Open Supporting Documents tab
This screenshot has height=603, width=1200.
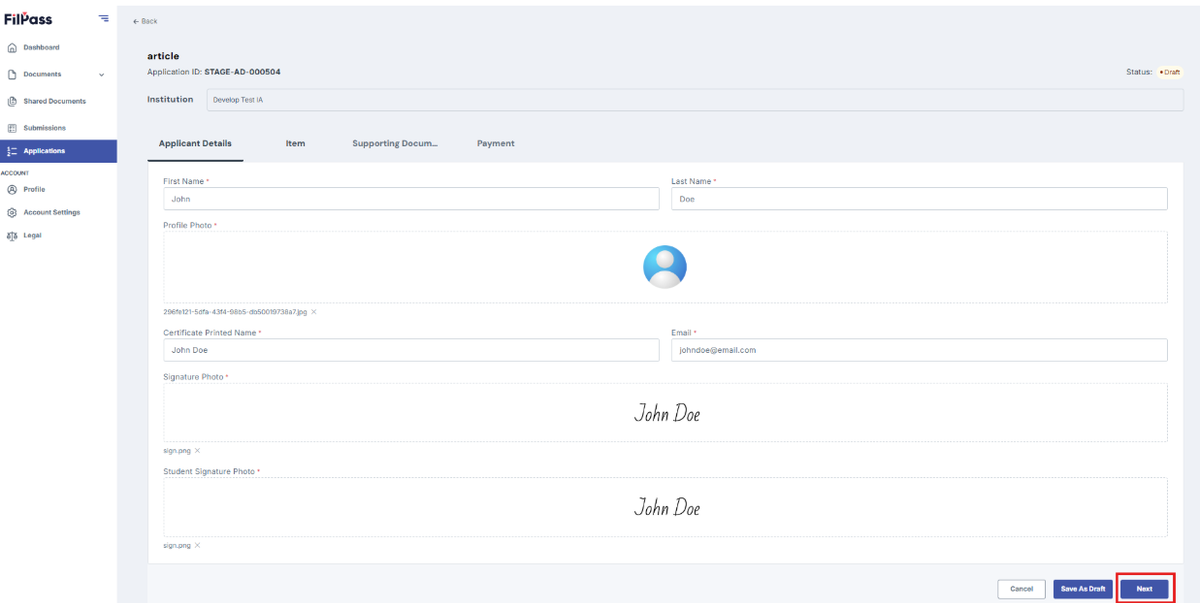click(395, 144)
